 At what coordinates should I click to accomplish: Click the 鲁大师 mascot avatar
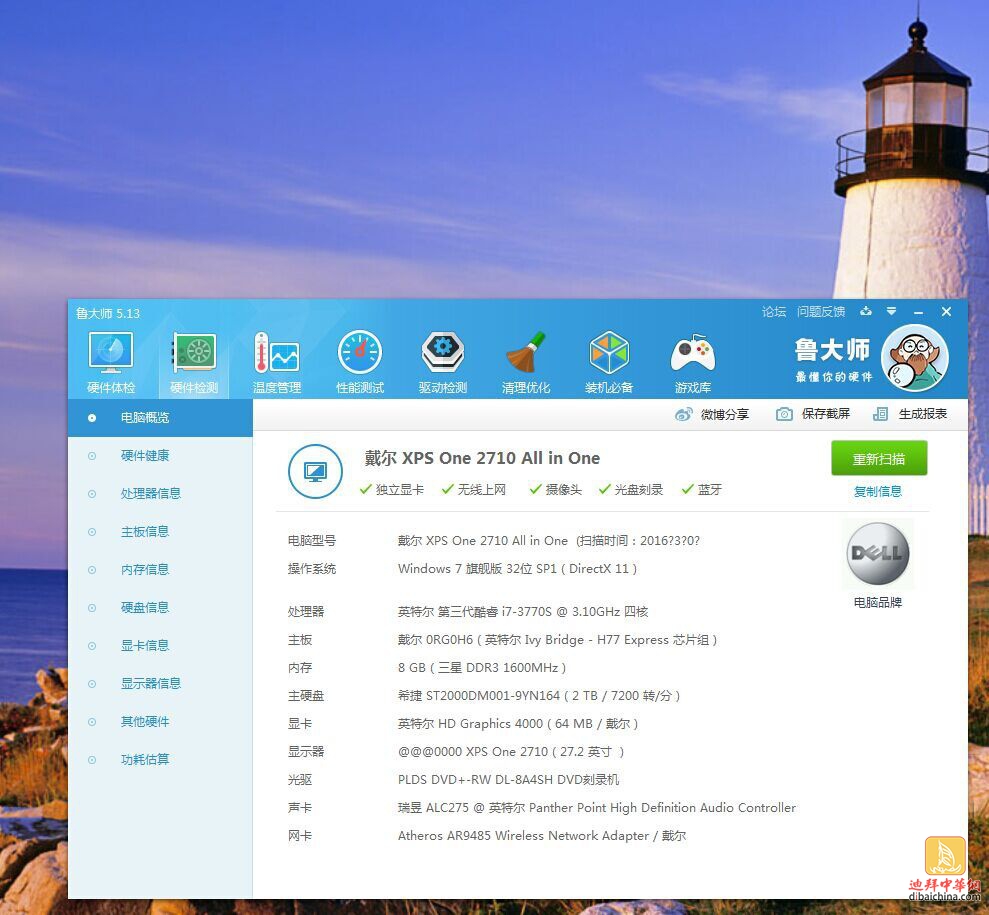915,358
